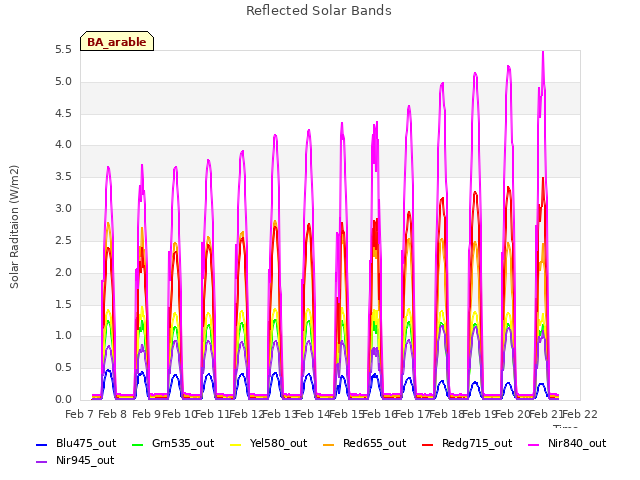
Task: Click the 4.0 y-axis tick label
Action: (x=63, y=144)
